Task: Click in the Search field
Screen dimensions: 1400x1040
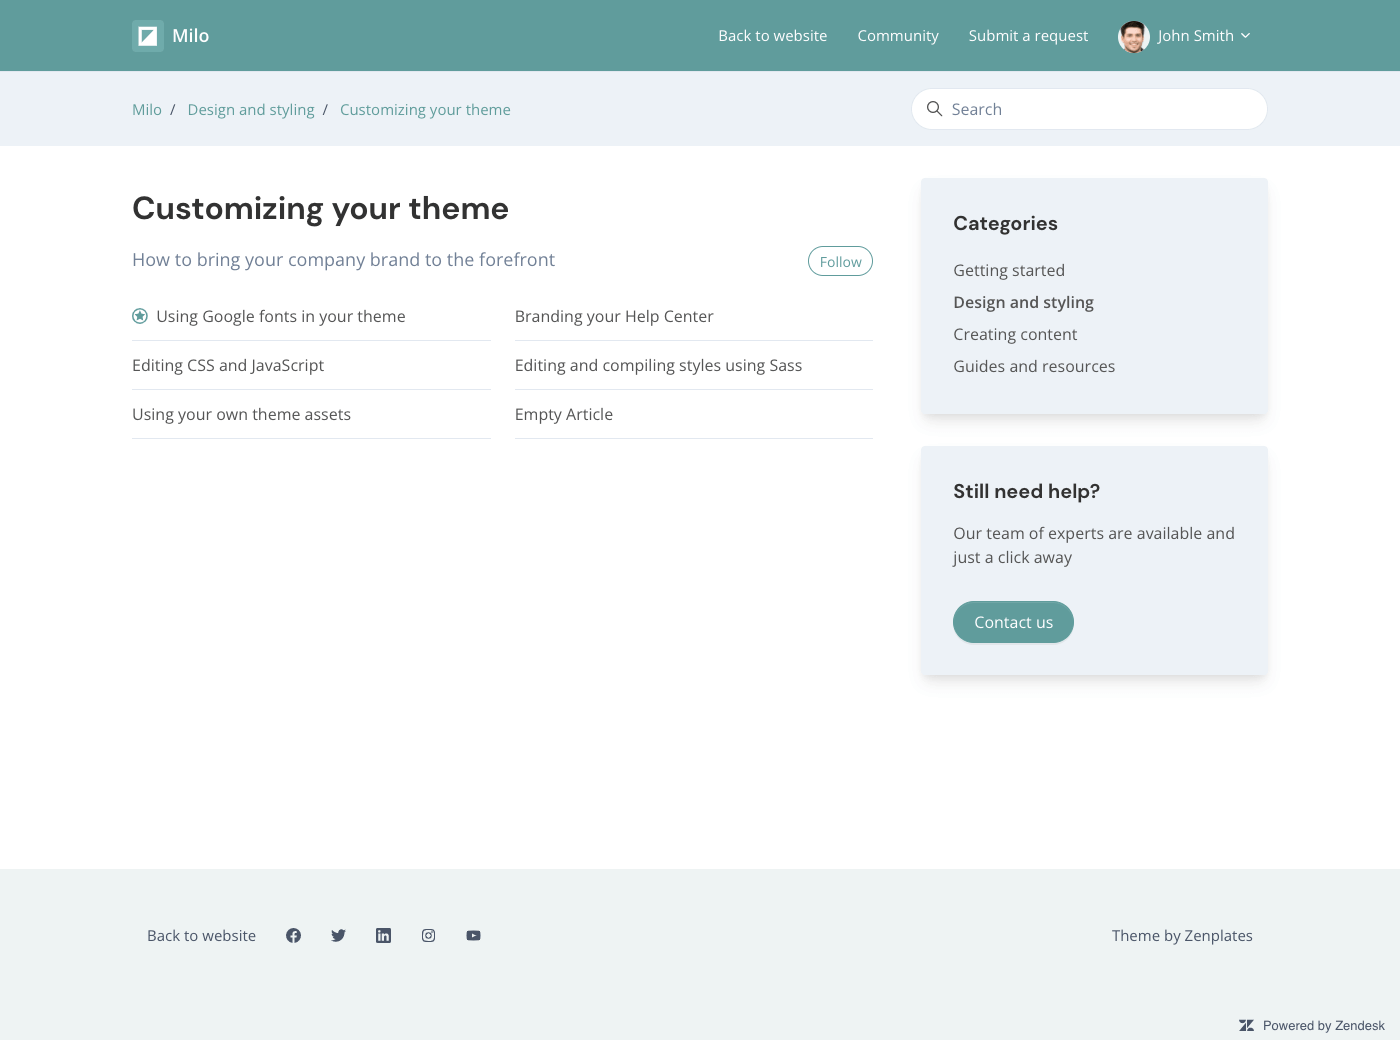Action: (x=1100, y=109)
